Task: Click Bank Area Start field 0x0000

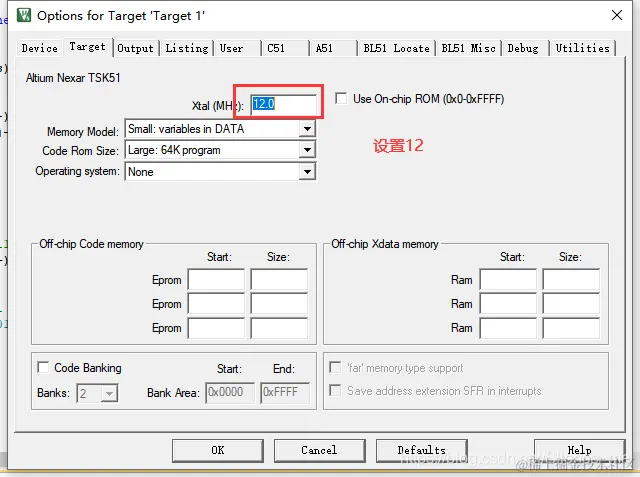Action: click(x=230, y=393)
